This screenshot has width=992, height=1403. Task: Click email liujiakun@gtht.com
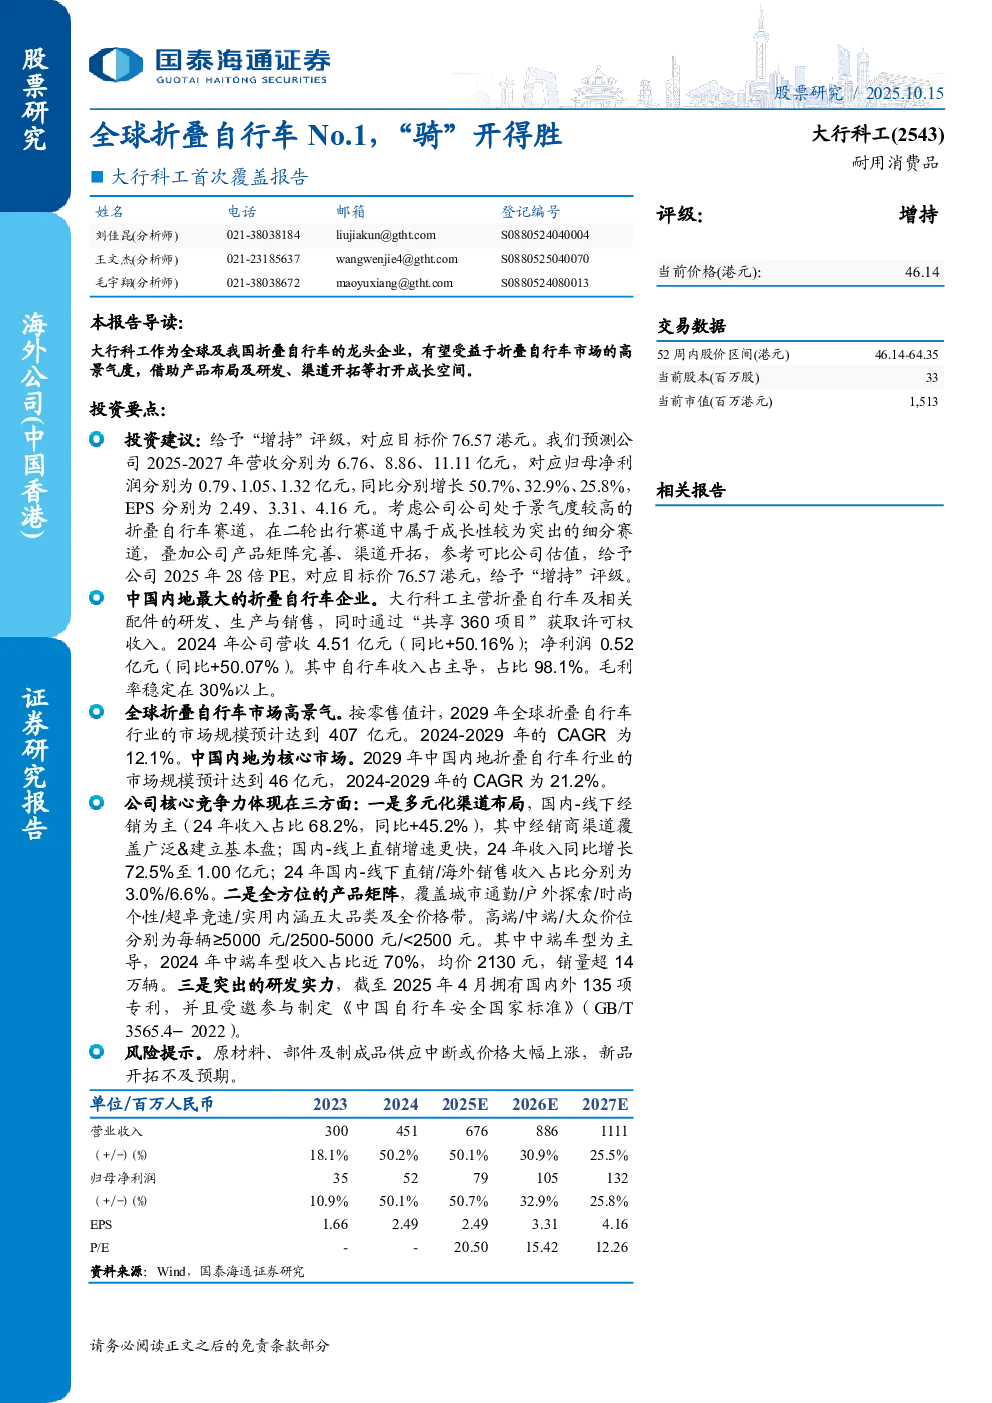(x=386, y=235)
